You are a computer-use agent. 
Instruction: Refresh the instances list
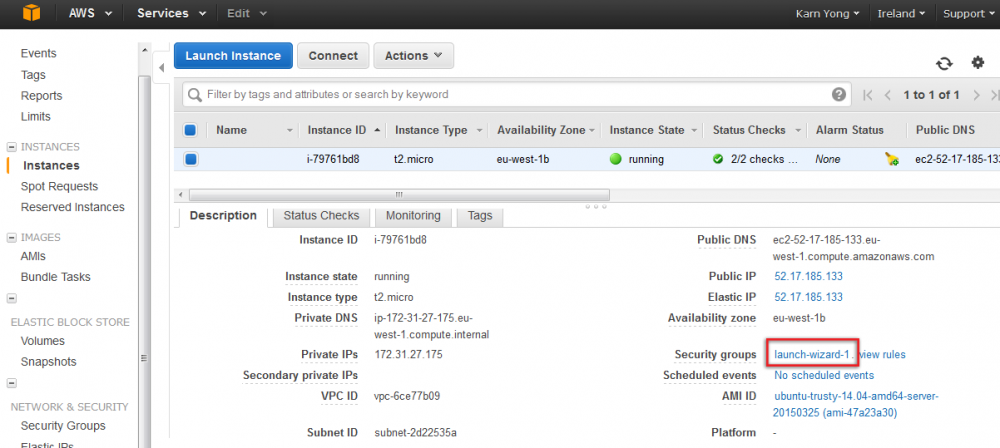pos(944,63)
